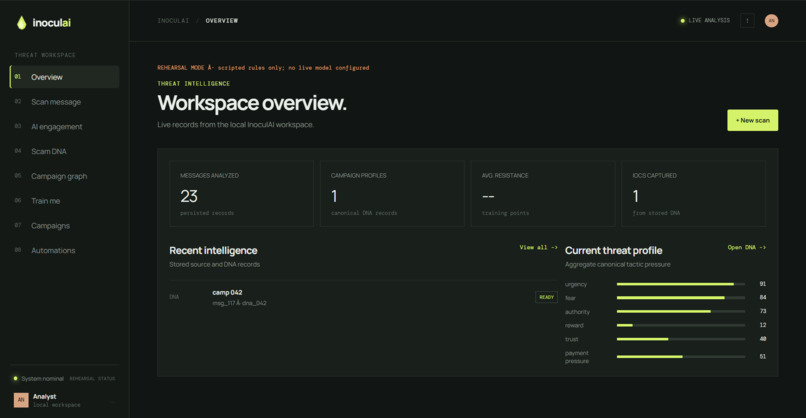Click the Analyst local workspace name
This screenshot has height=418, width=806.
pos(45,396)
